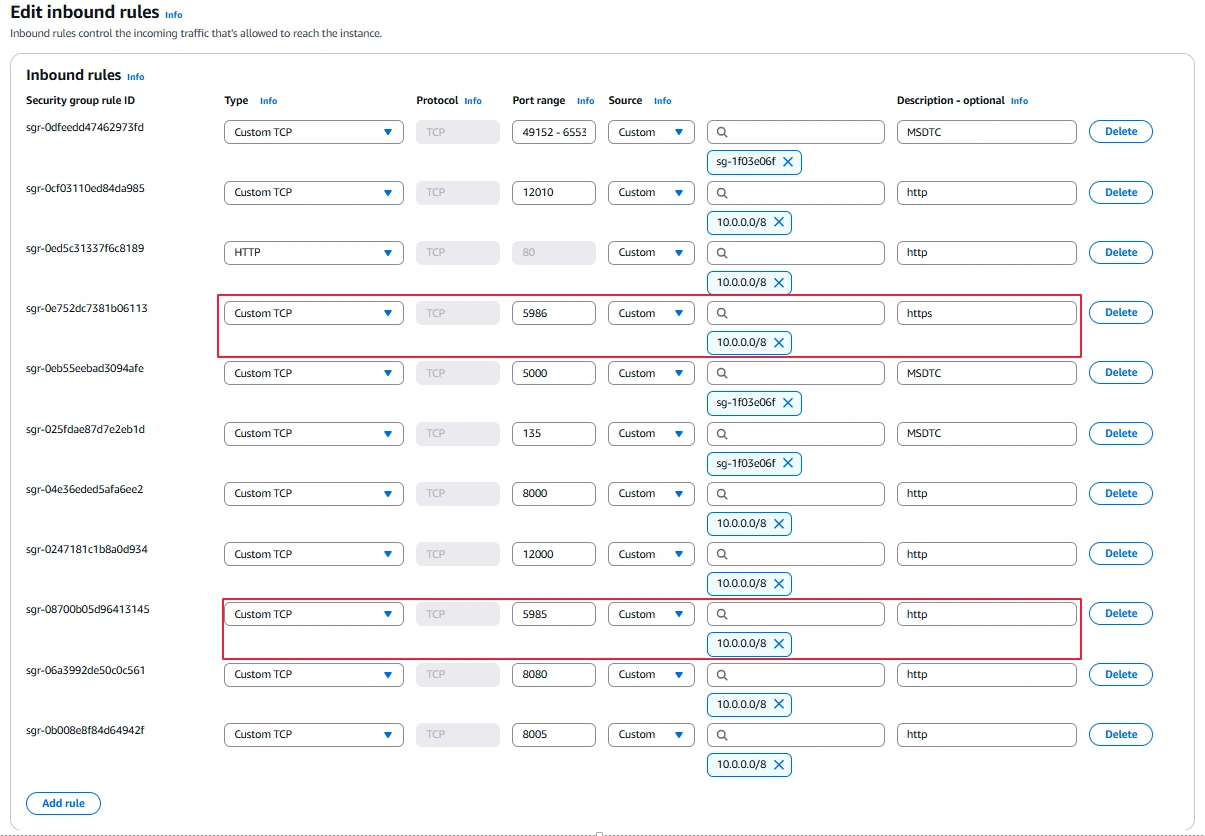Open Source dropdown for port 5000 rule
The height and width of the screenshot is (836, 1205).
click(x=651, y=373)
